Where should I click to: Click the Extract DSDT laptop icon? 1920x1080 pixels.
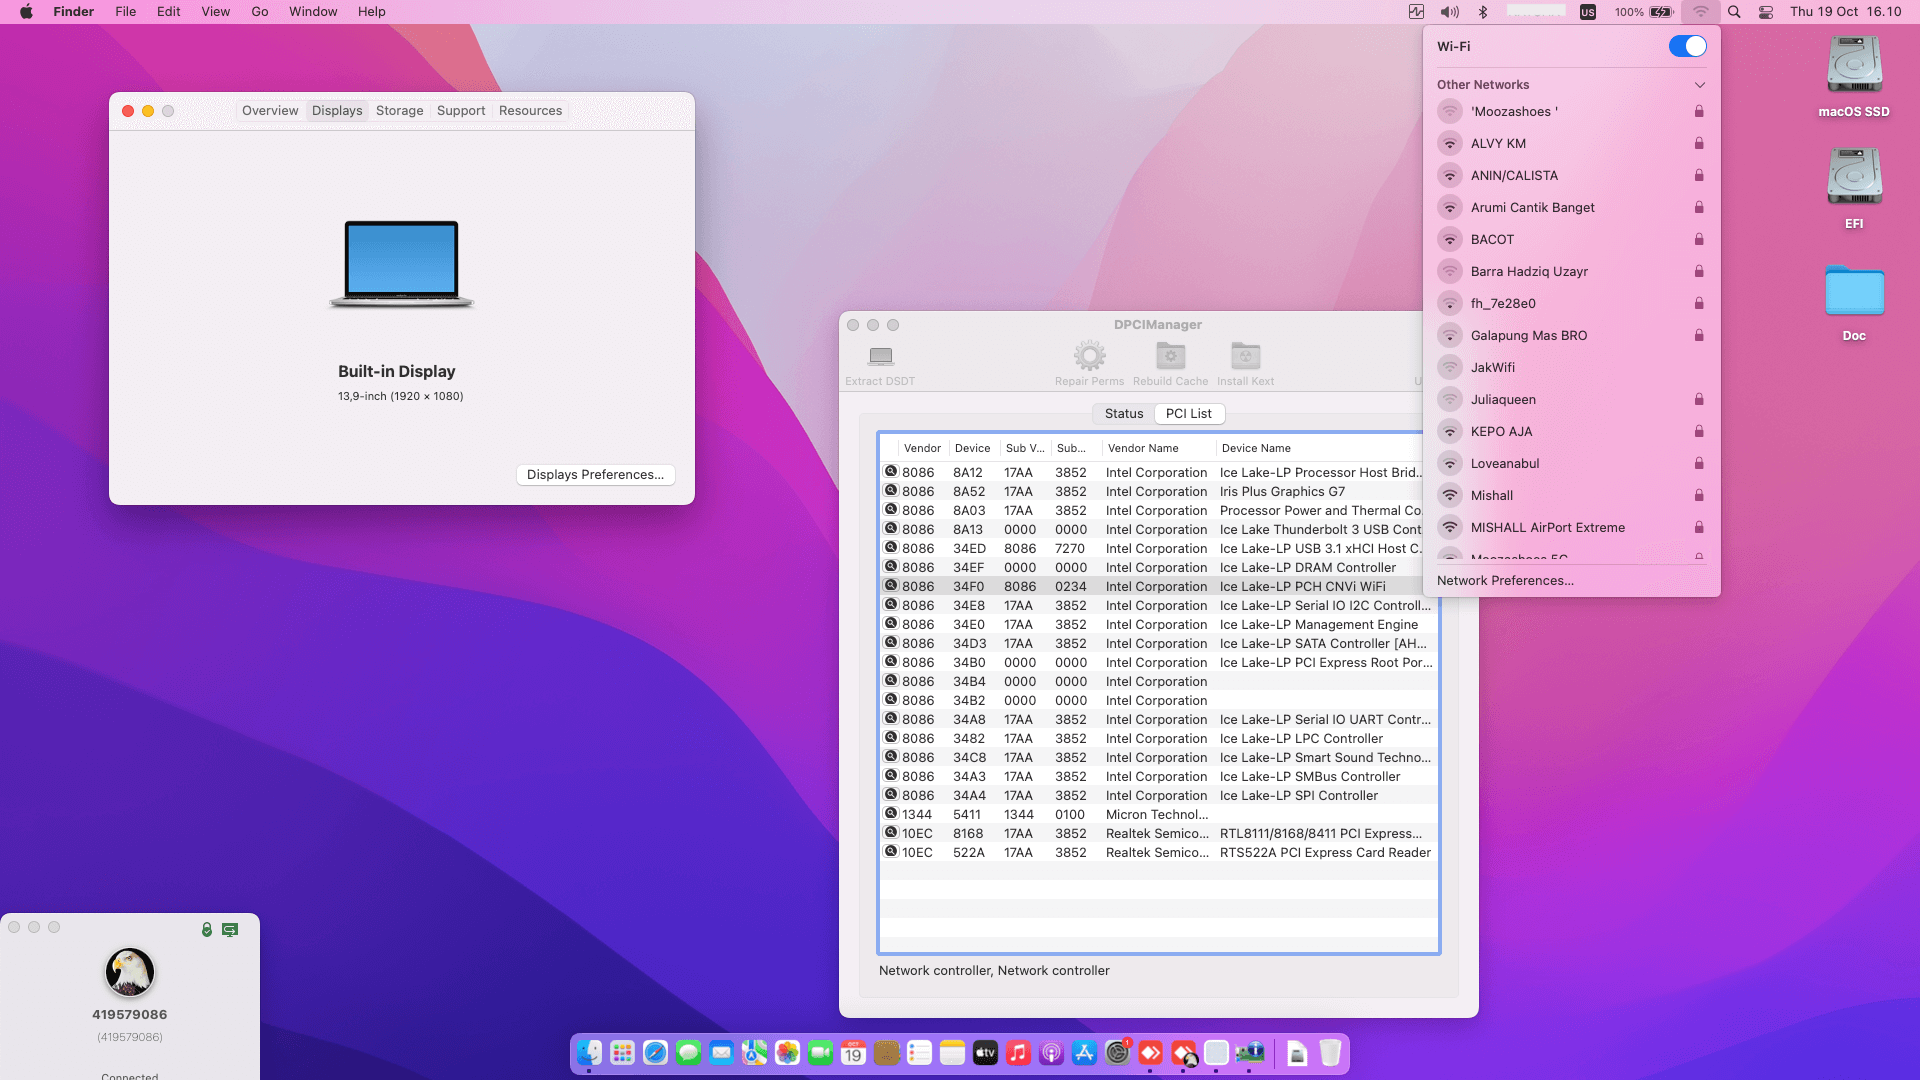coord(880,356)
